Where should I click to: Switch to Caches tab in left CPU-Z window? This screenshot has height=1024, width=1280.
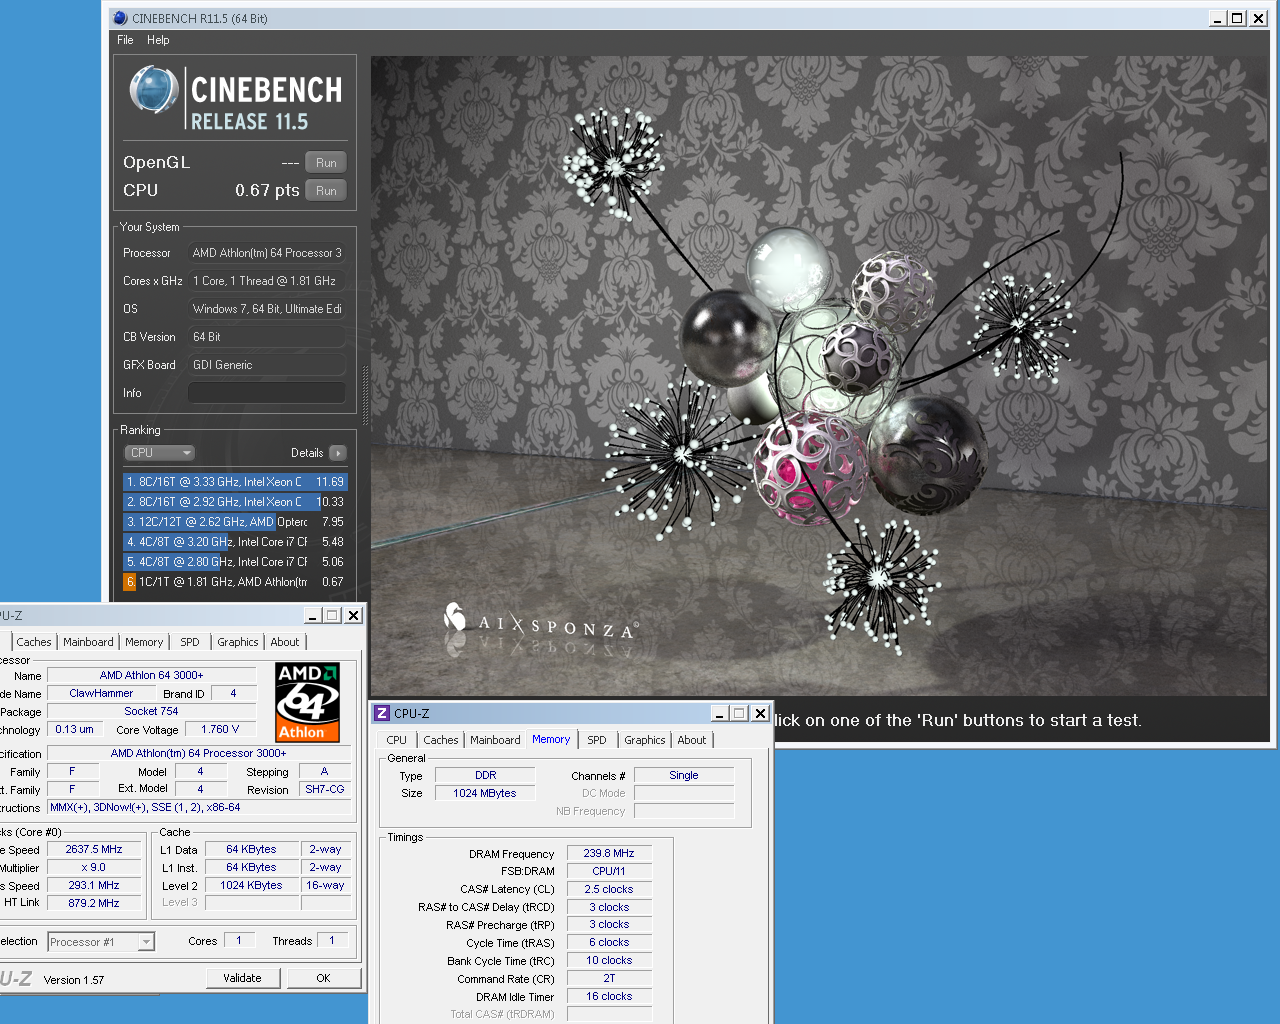tap(34, 642)
